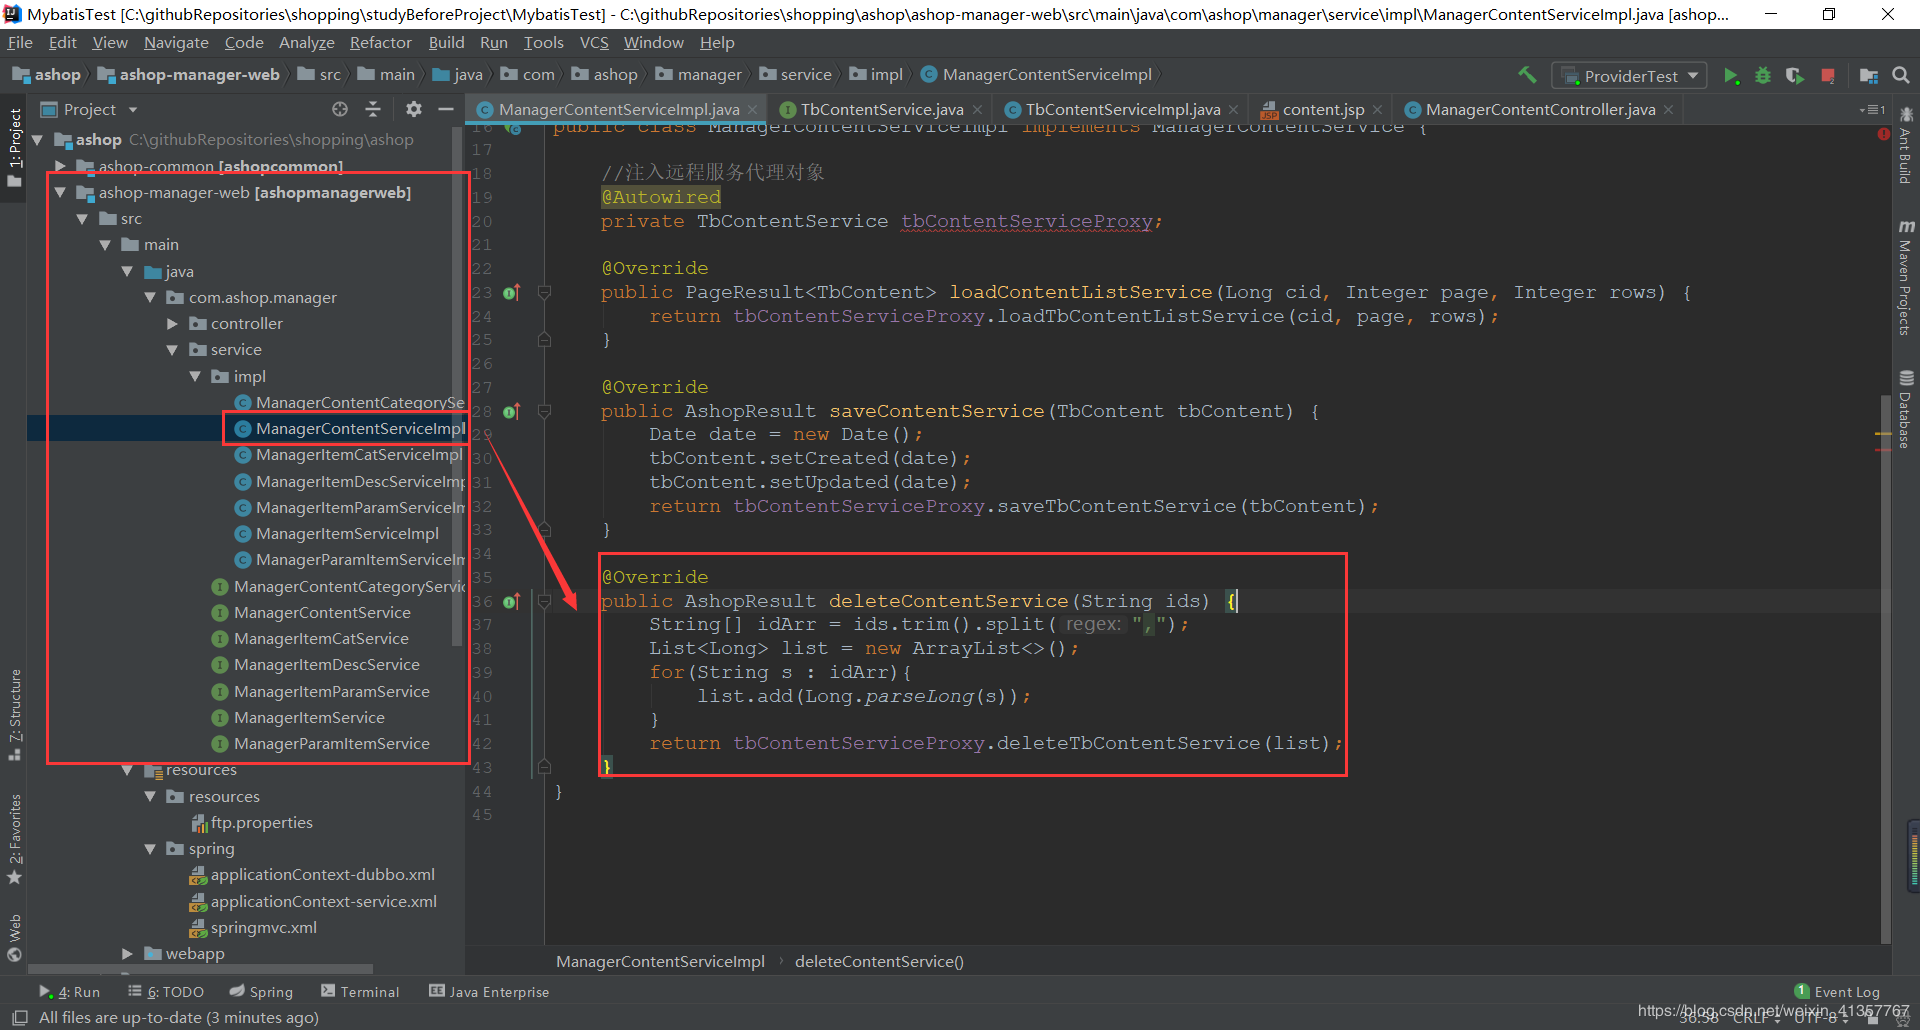Open the Favorites tool window
The height and width of the screenshot is (1030, 1920).
pyautogui.click(x=15, y=839)
